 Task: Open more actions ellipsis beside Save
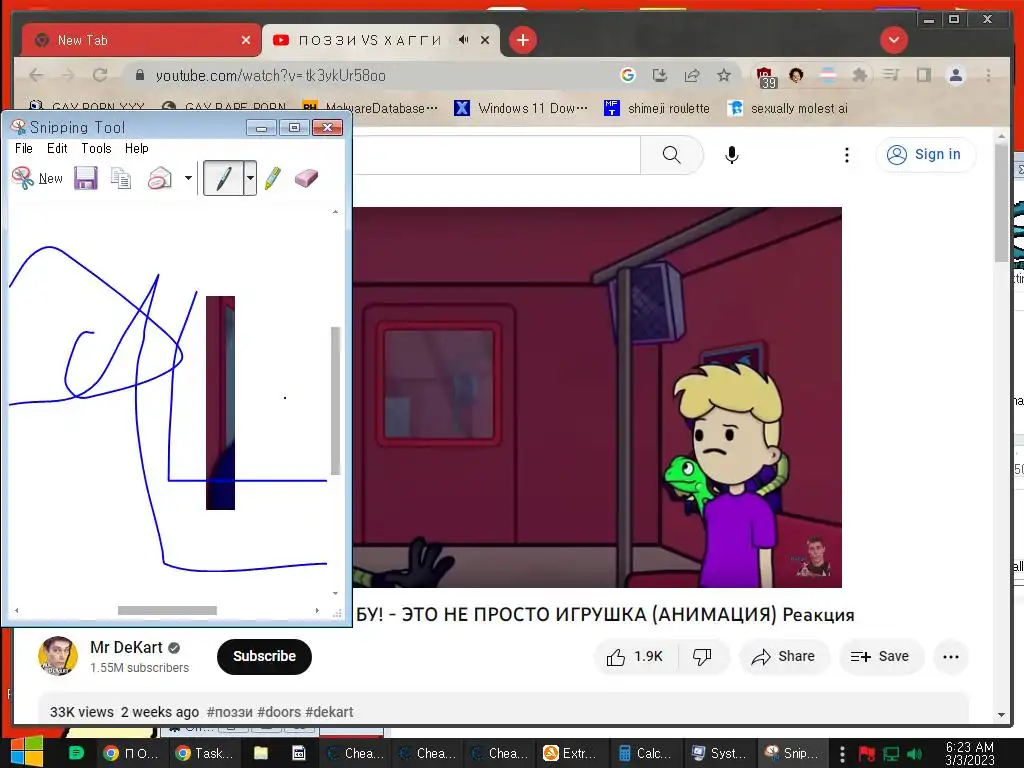click(x=951, y=656)
